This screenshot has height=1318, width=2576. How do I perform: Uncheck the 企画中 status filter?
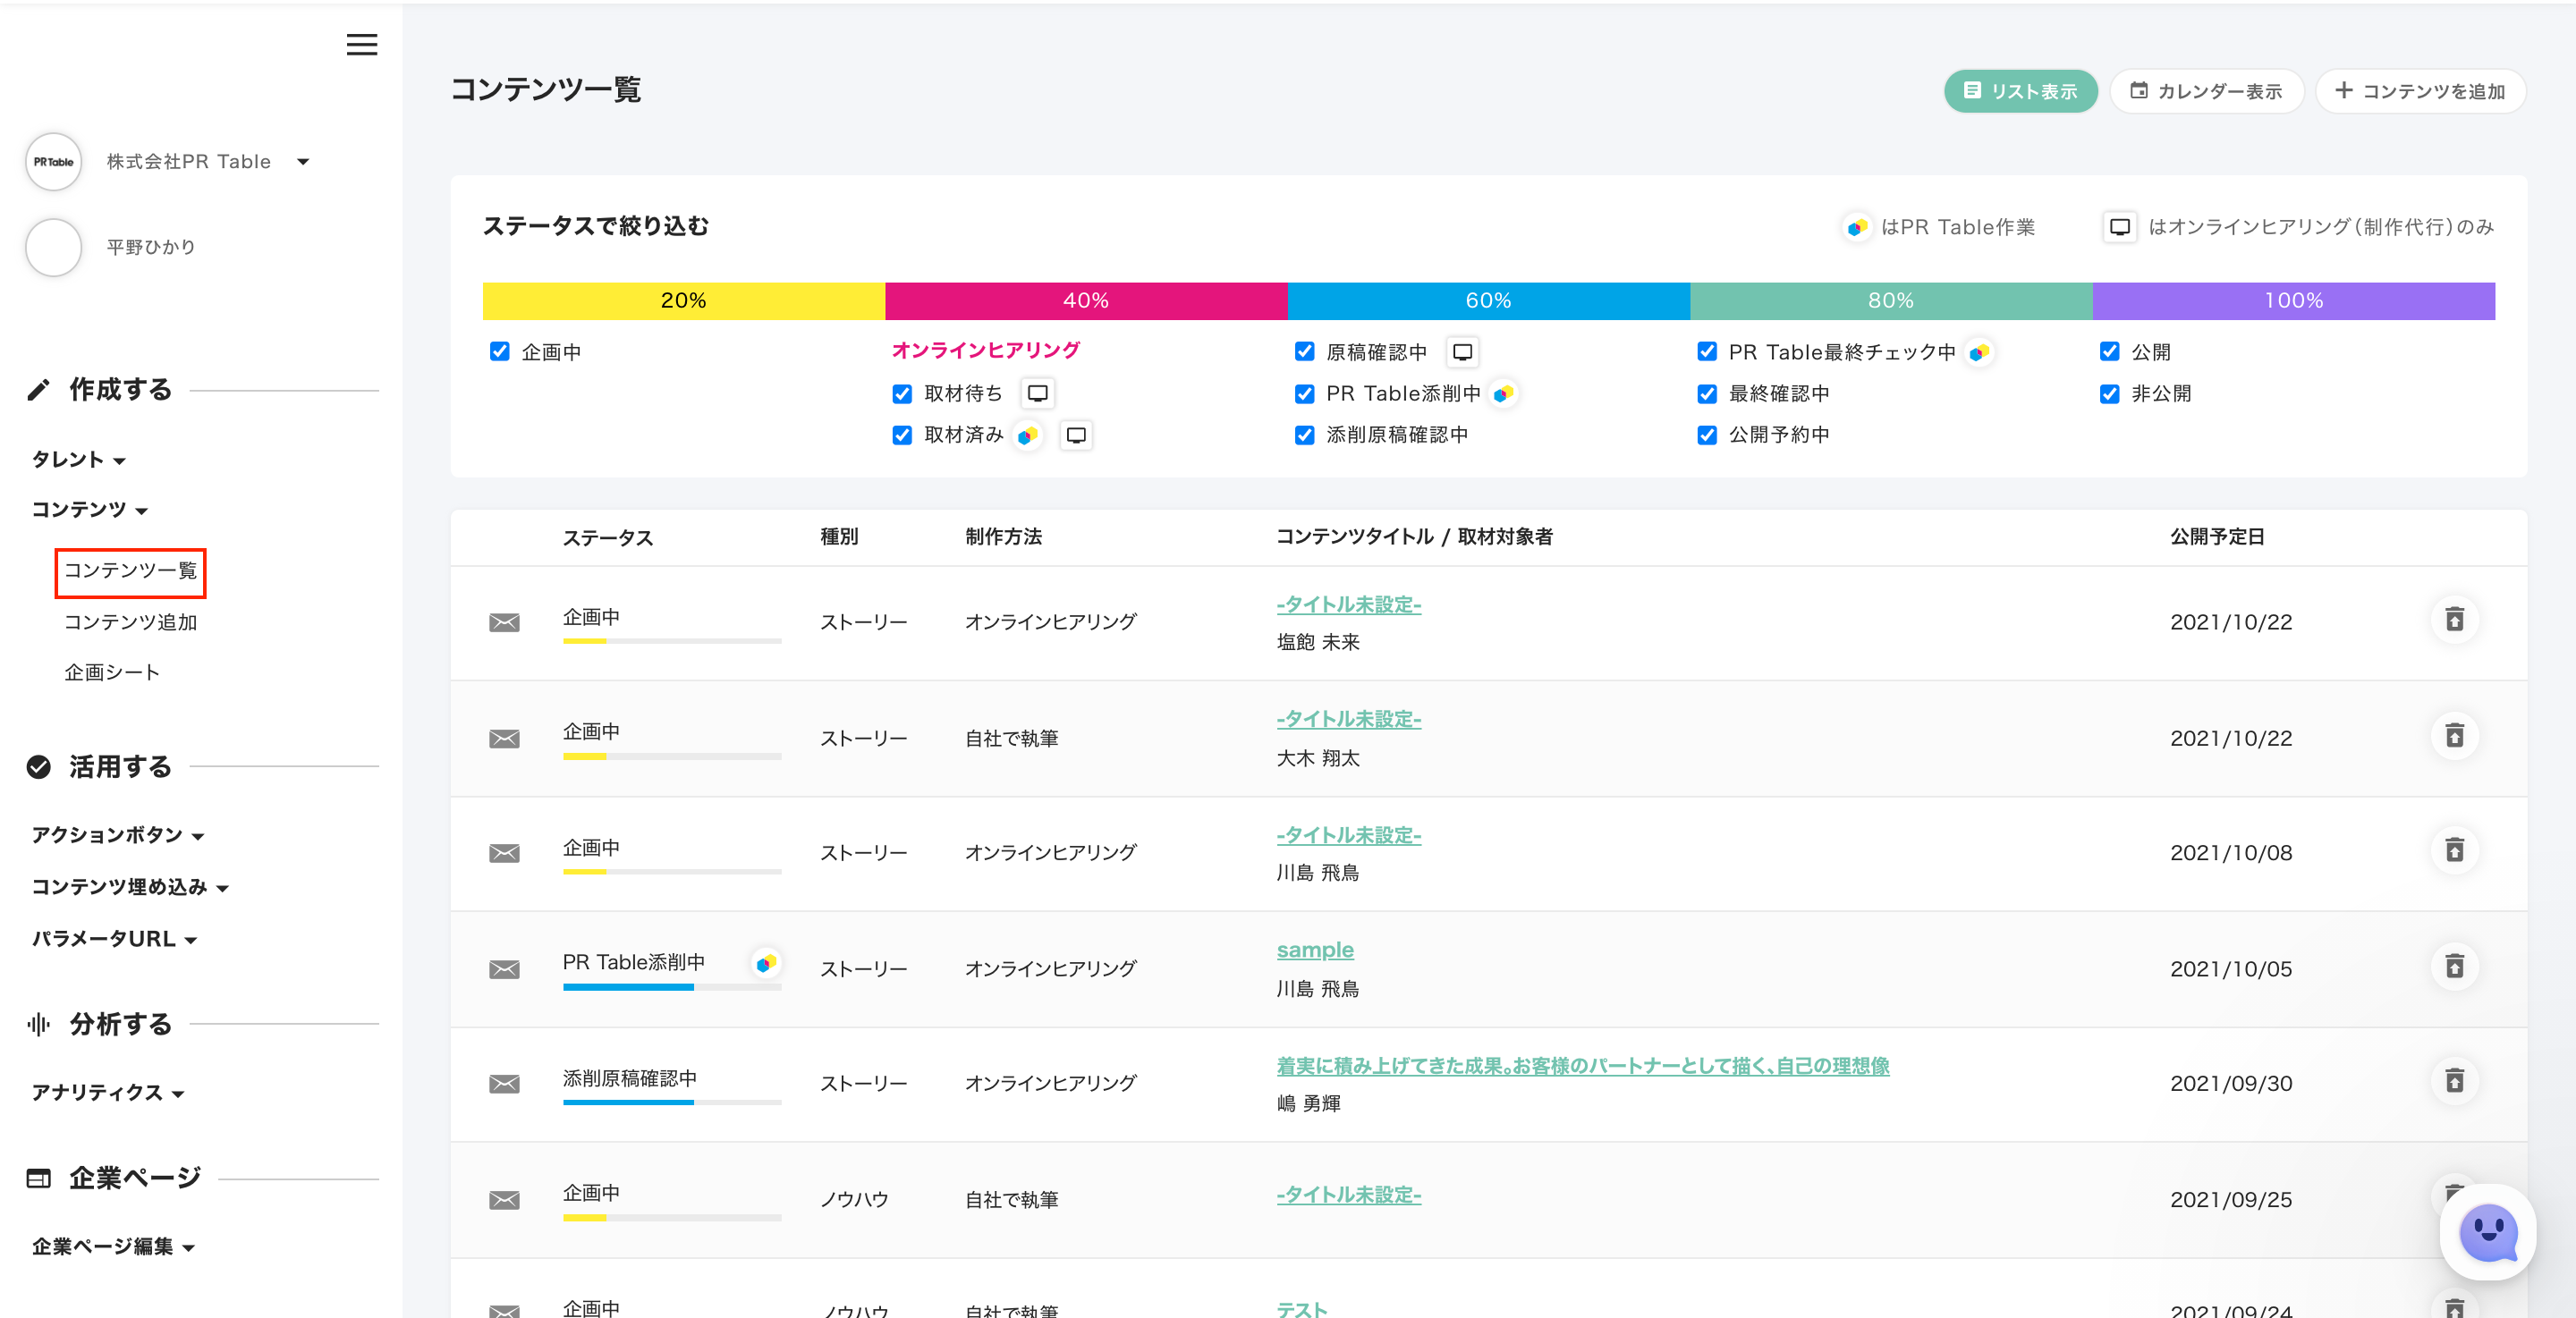[499, 351]
